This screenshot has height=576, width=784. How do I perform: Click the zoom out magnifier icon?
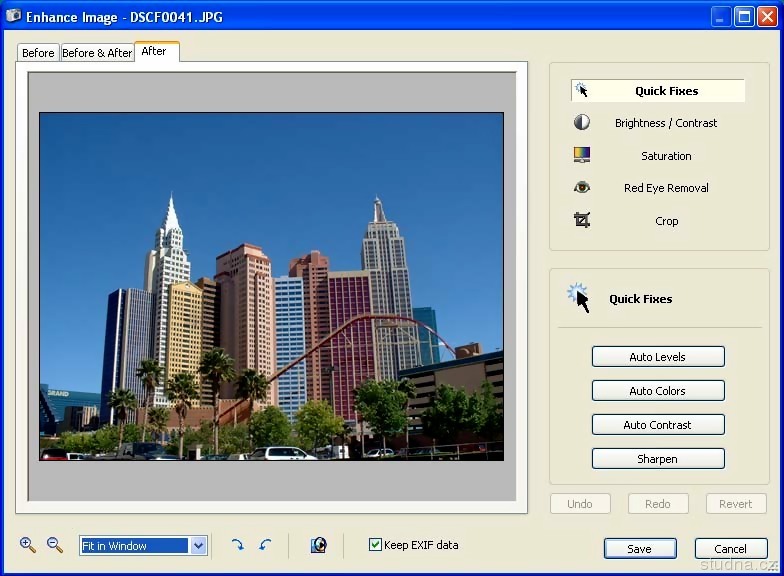[x=55, y=545]
